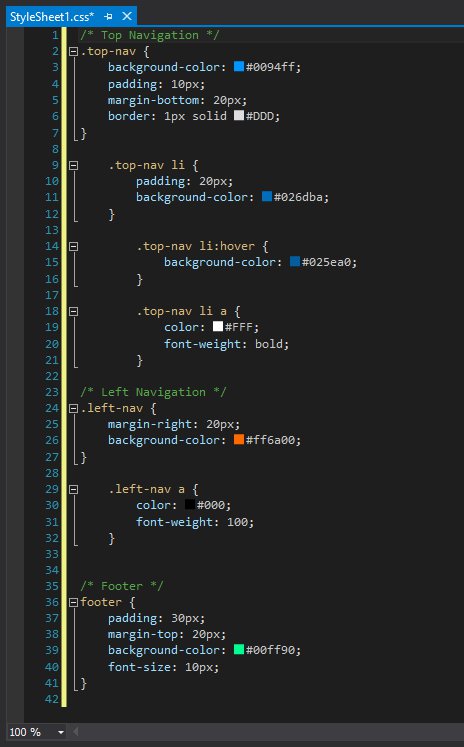Click the #FFF white color swatch
Screen dimensions: 464x747
coord(218,326)
